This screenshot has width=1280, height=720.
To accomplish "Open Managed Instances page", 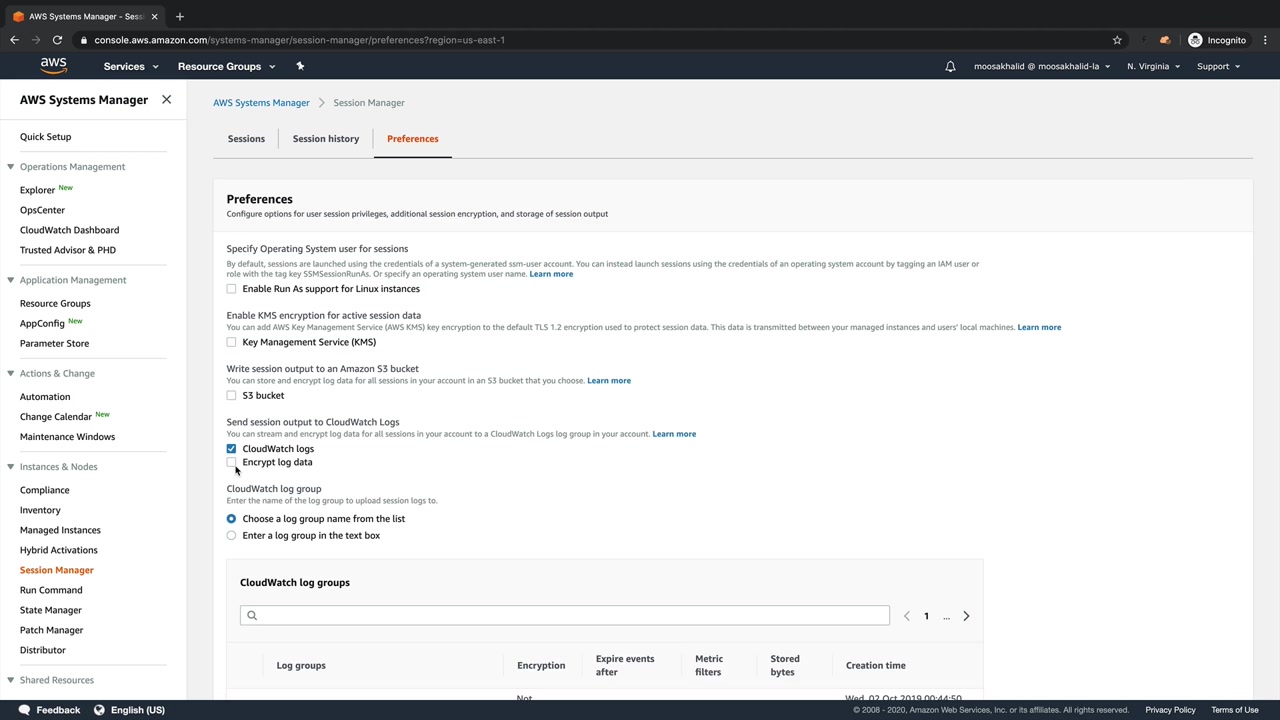I will [60, 530].
